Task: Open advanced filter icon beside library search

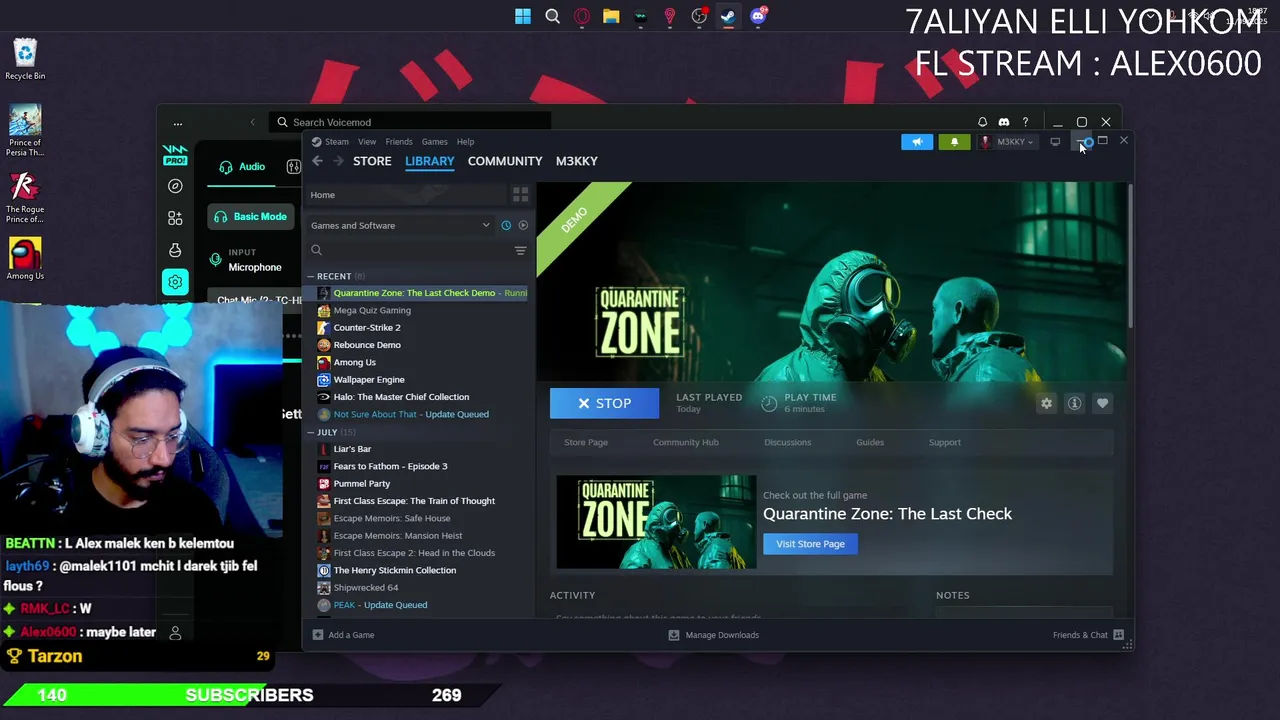Action: (x=520, y=250)
